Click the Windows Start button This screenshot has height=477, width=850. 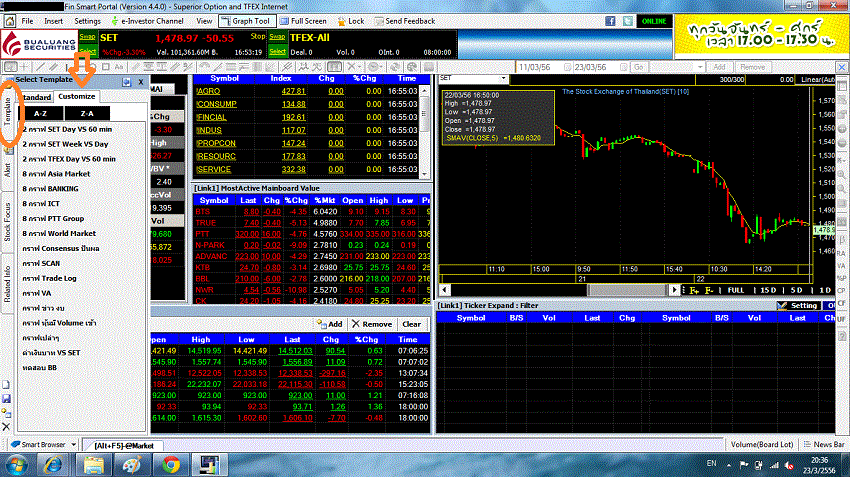coord(16,465)
